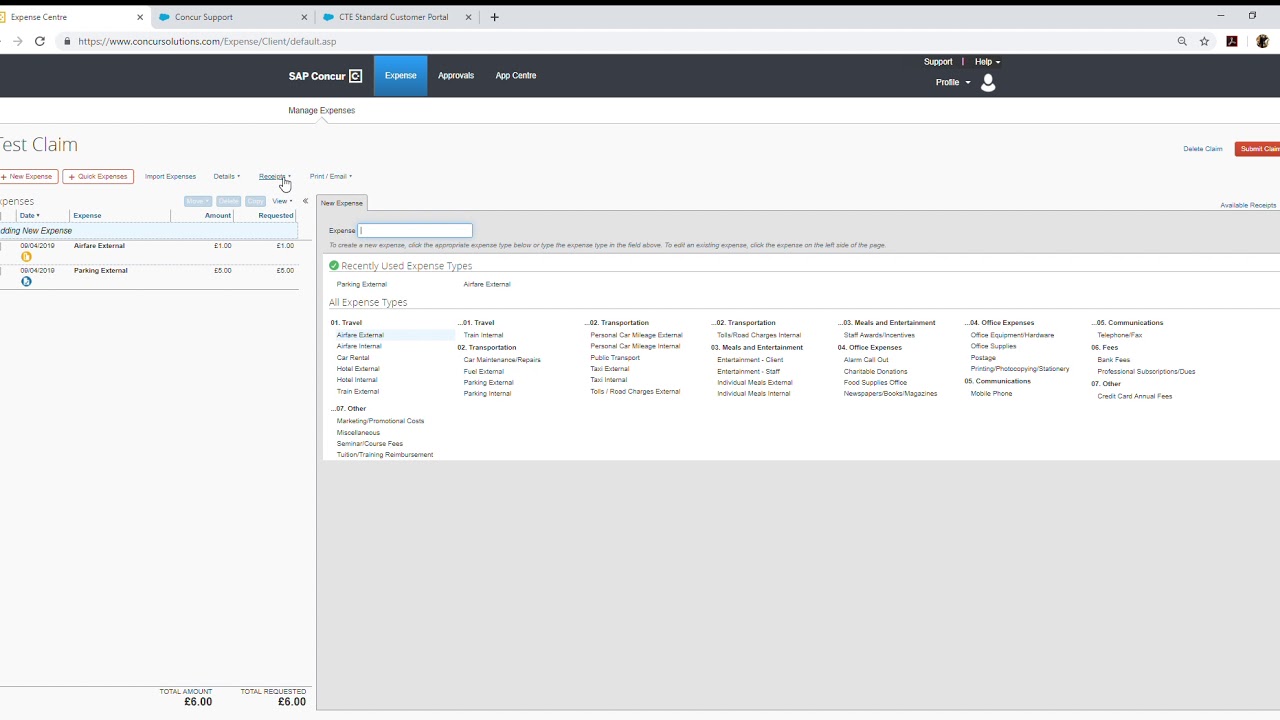Select Individual Meals External expense type
This screenshot has width=1280, height=720.
pos(755,383)
